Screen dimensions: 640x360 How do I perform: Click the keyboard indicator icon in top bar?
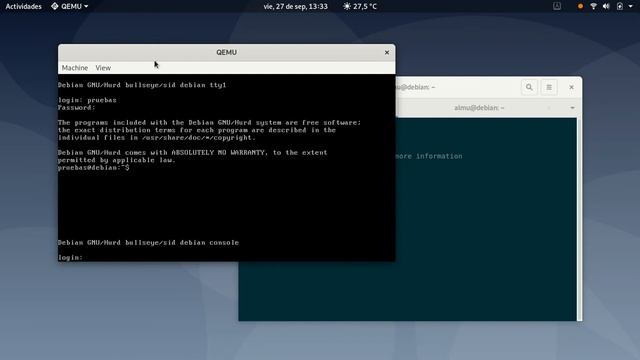(557, 6)
